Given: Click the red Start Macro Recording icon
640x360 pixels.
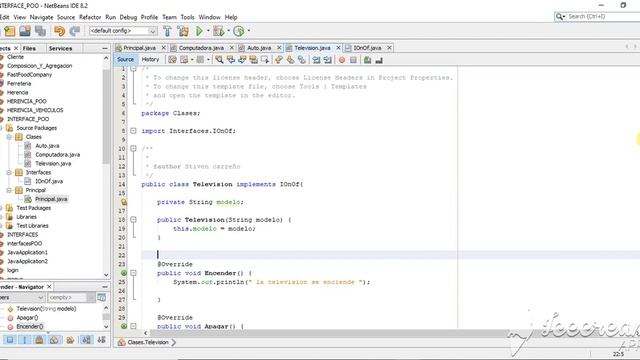Looking at the screenshot, I should coord(342,60).
